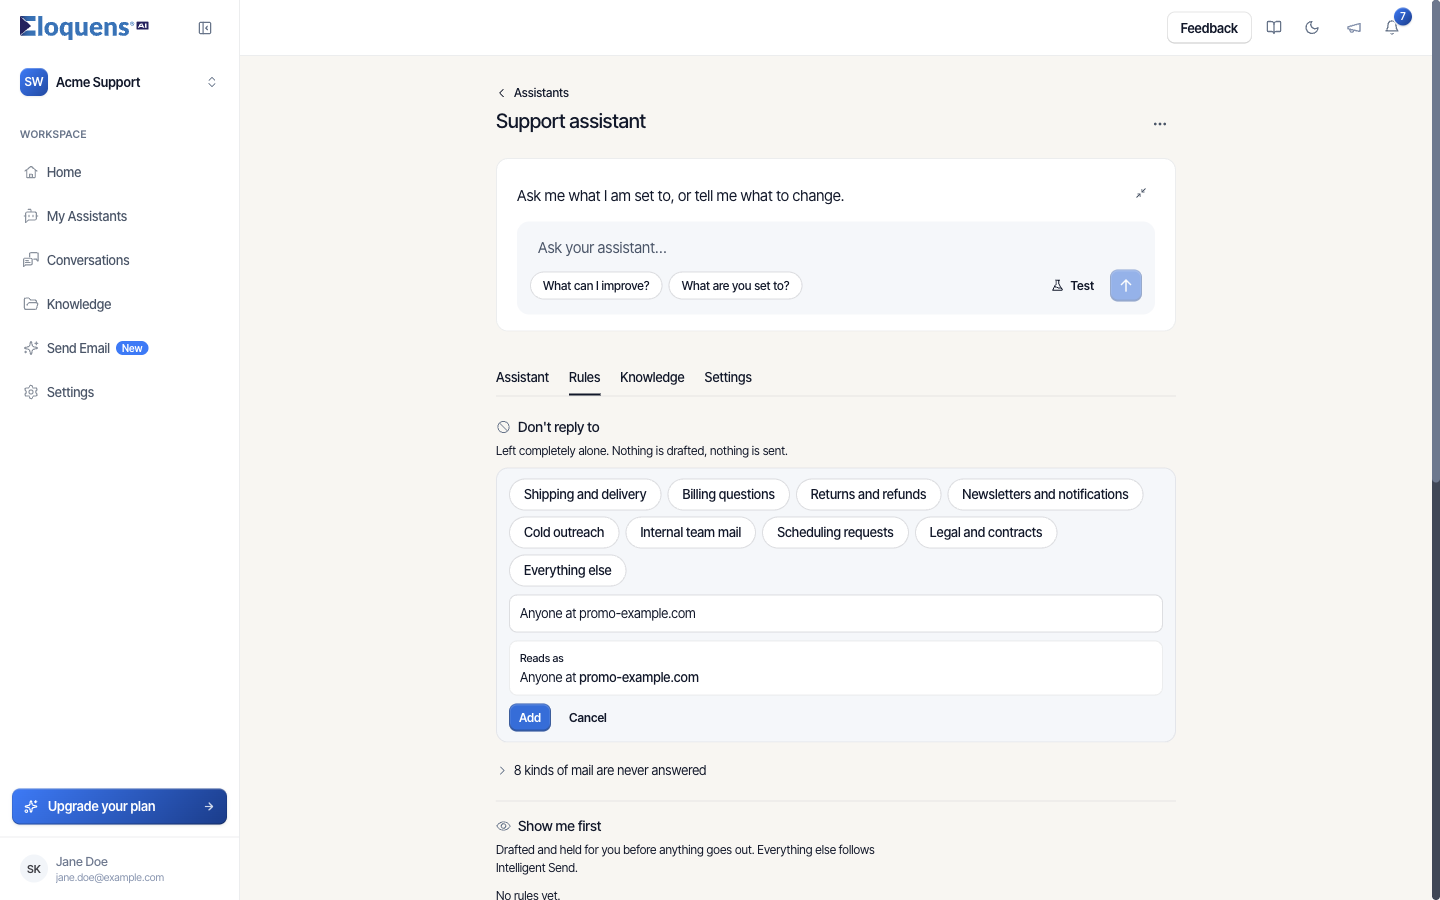Click the Add button
This screenshot has width=1440, height=900.
click(x=530, y=718)
